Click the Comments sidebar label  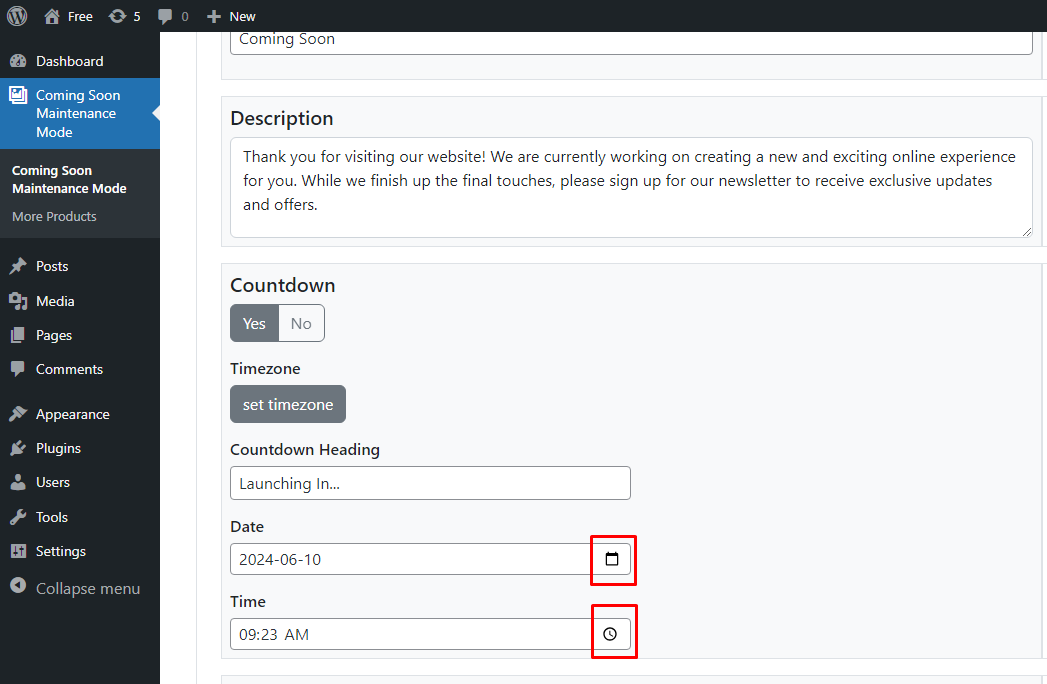click(69, 369)
